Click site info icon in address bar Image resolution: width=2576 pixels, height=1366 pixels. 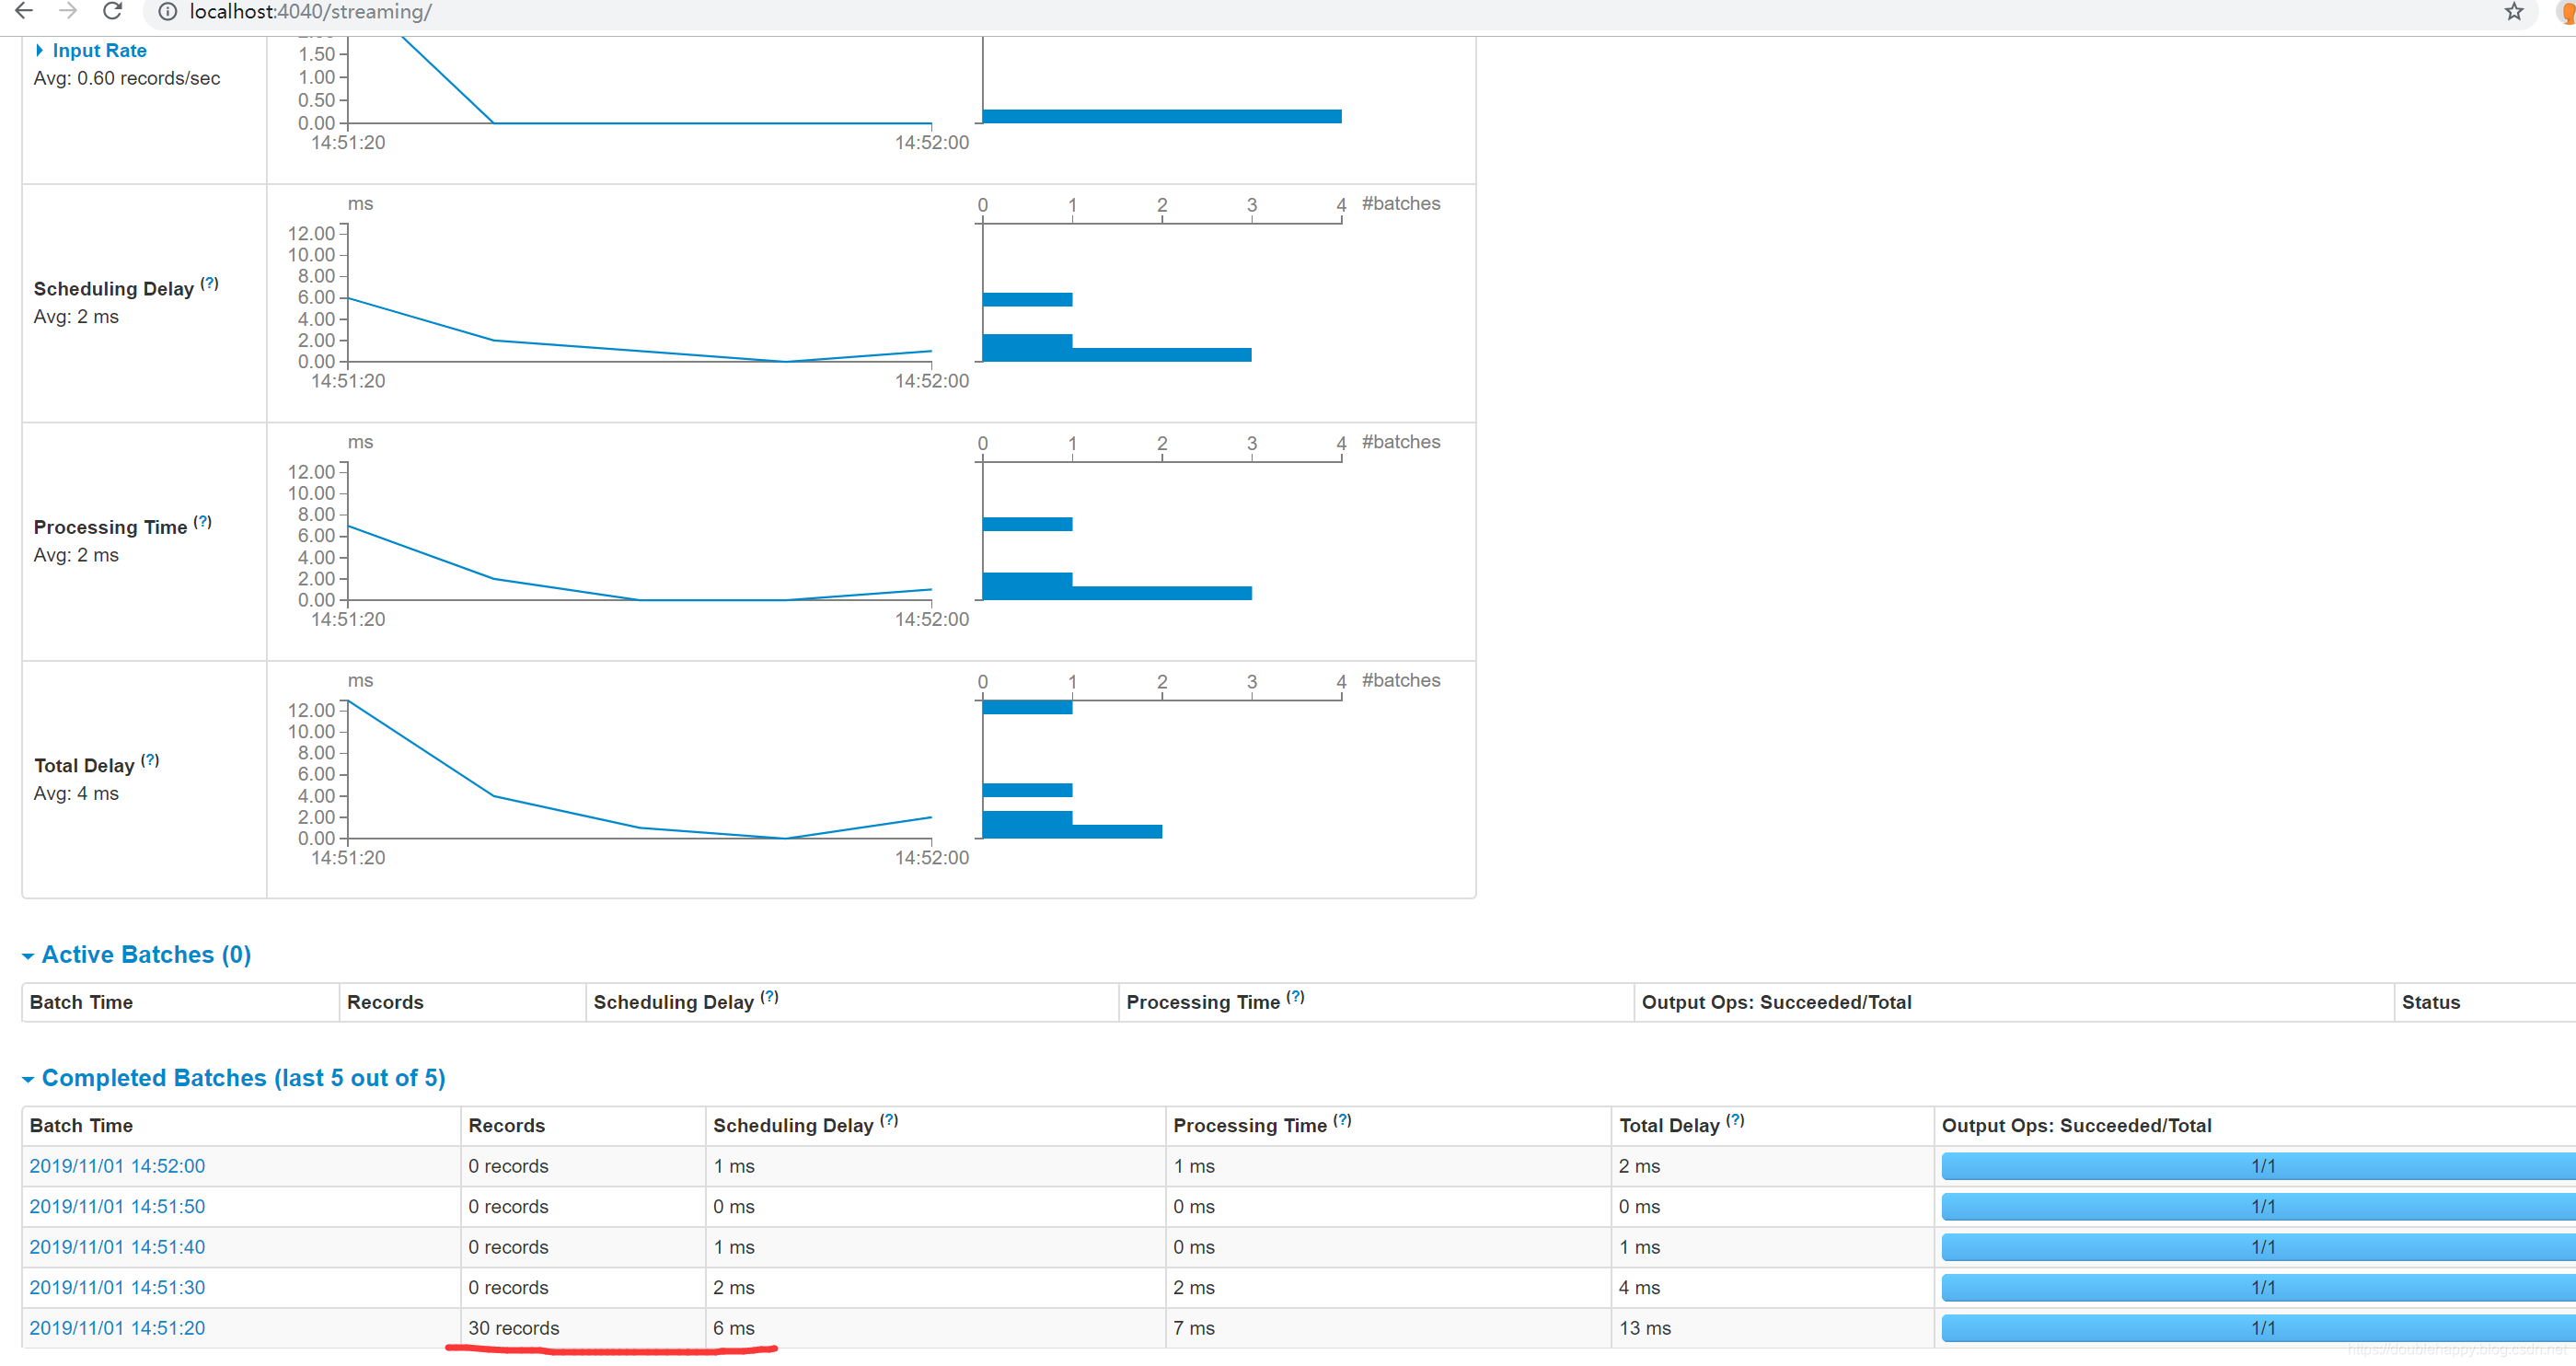click(168, 12)
